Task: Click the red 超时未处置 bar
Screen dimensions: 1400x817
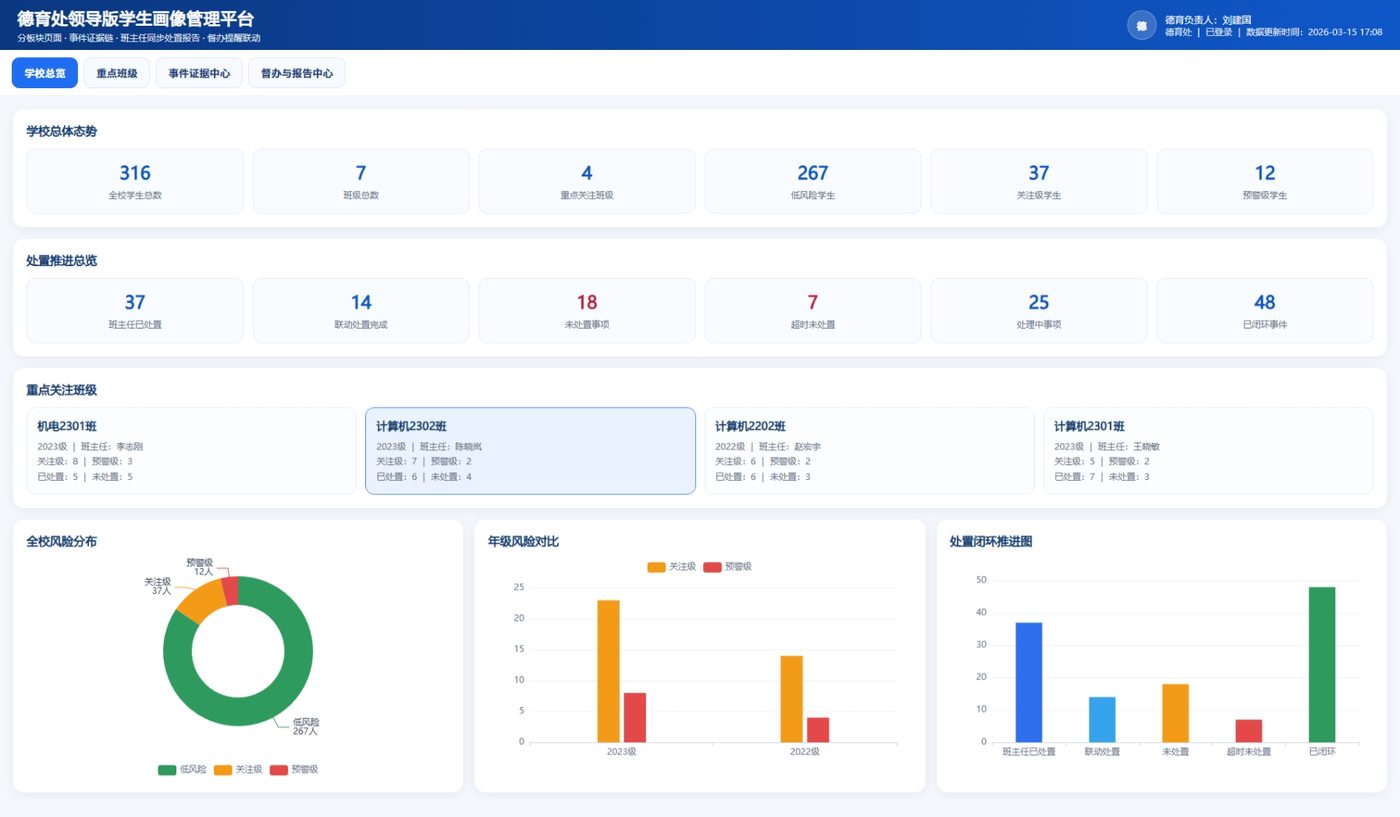Action: (x=1248, y=731)
